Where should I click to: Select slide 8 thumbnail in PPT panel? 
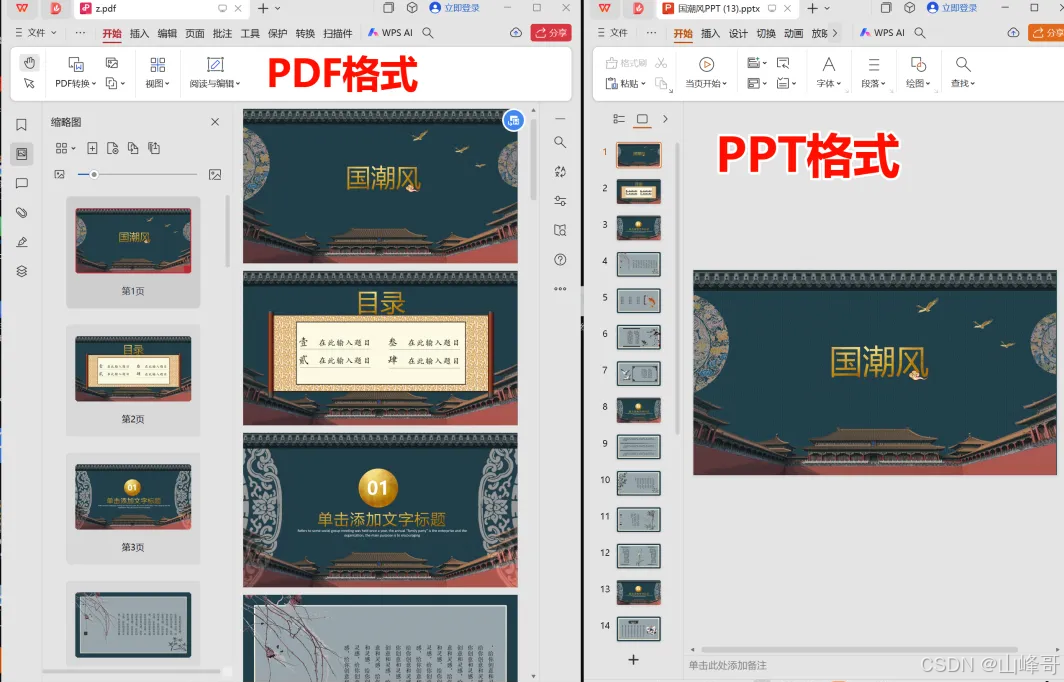(x=639, y=410)
